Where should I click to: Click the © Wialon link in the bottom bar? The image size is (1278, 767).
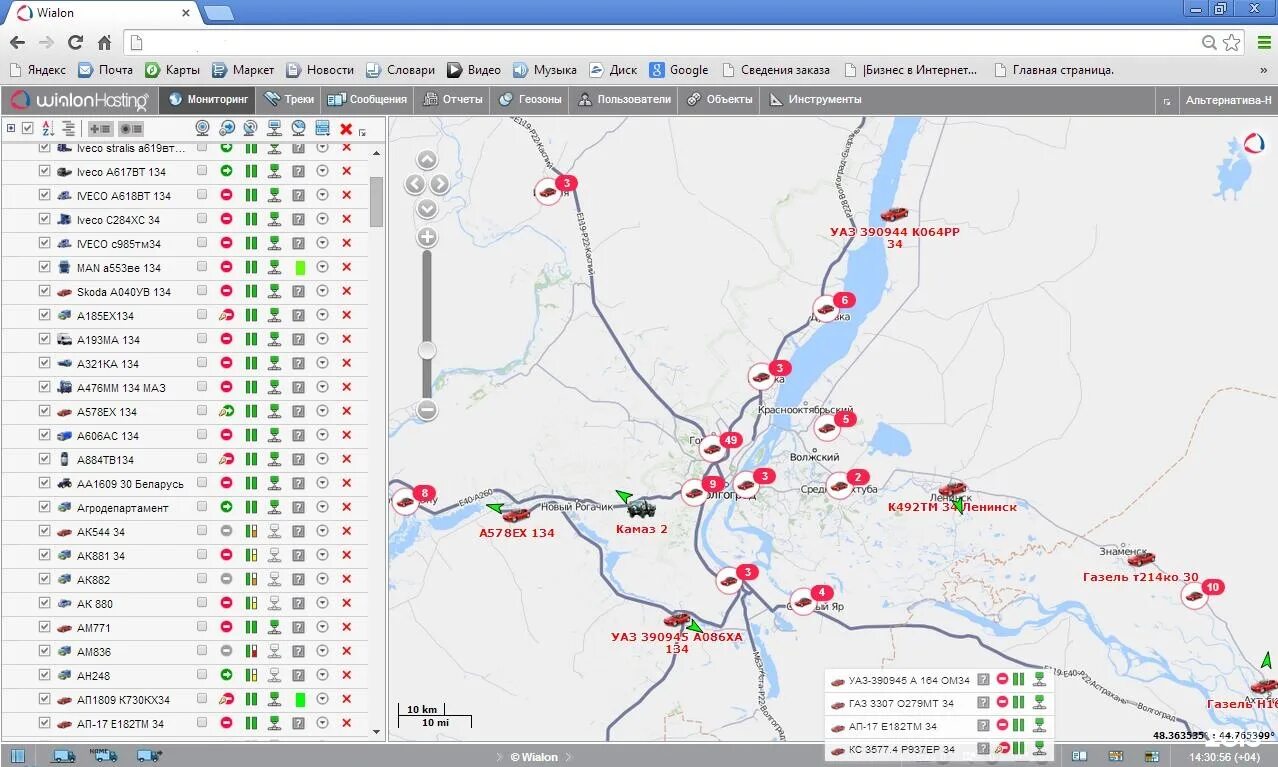(534, 757)
